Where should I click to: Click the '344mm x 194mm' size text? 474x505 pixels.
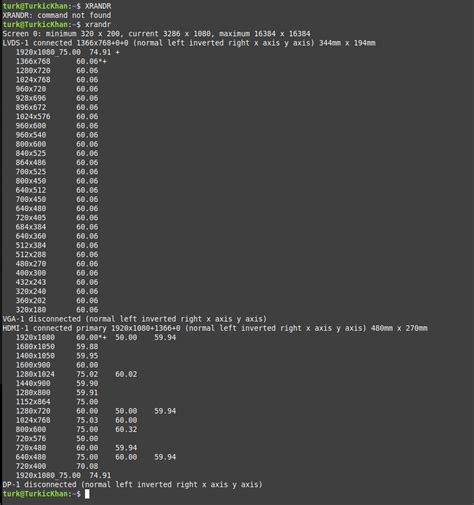(x=347, y=43)
